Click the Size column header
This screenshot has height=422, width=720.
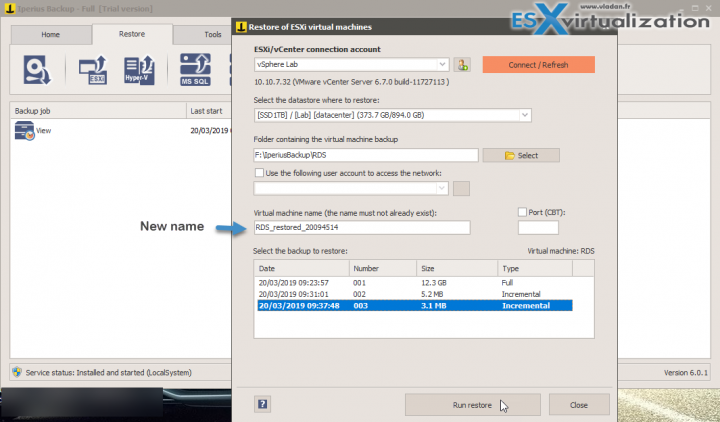click(x=457, y=268)
